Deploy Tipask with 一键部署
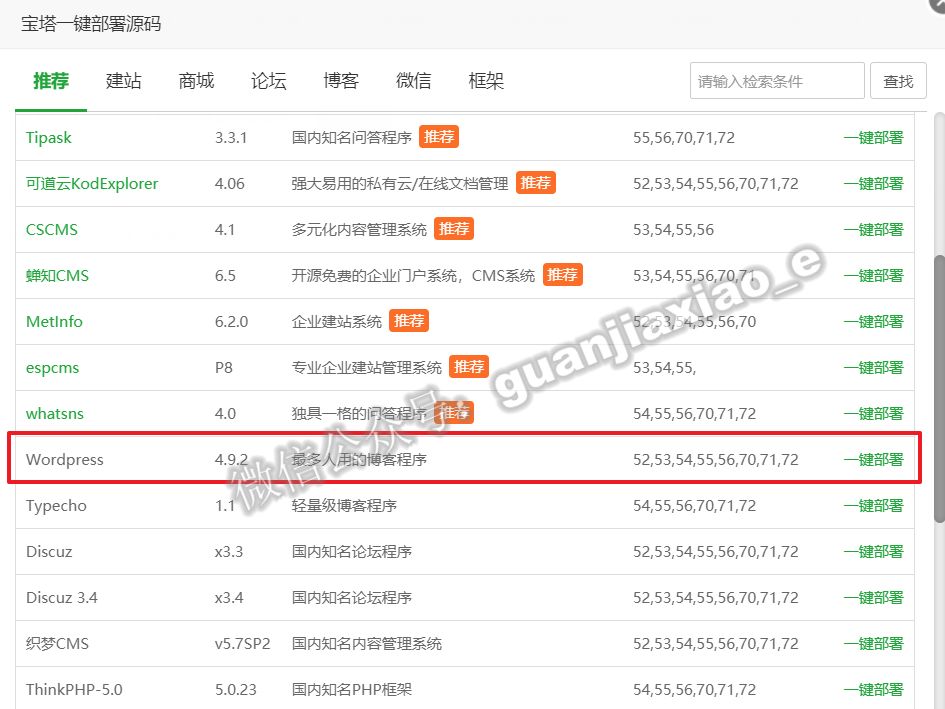This screenshot has height=709, width=945. point(873,137)
